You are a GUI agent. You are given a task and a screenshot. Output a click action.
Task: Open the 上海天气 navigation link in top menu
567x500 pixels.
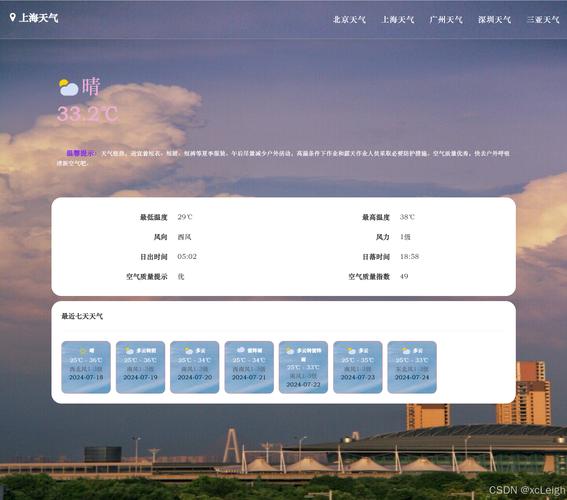398,20
